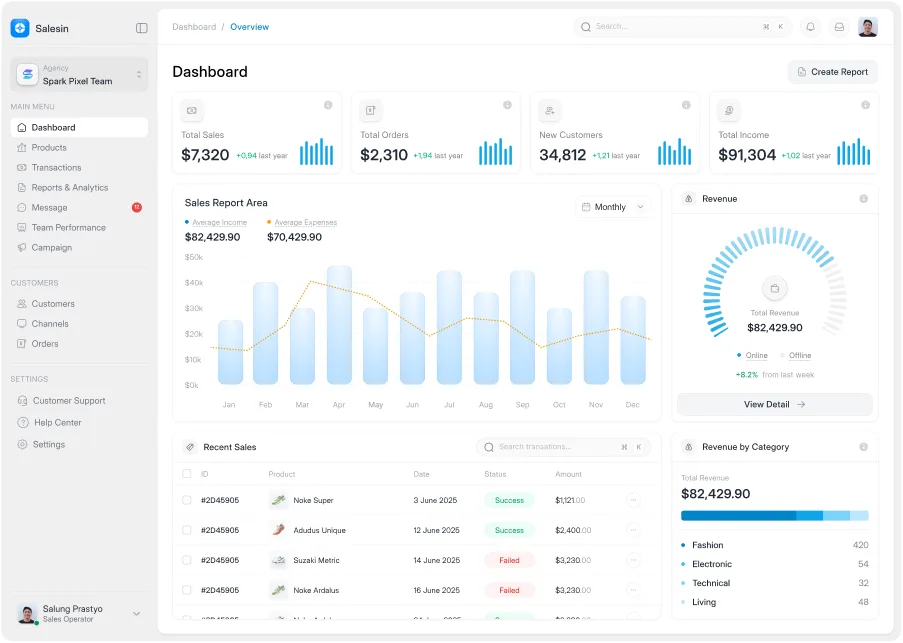Open row menu for Adudus Unique
The image size is (903, 643).
[633, 530]
